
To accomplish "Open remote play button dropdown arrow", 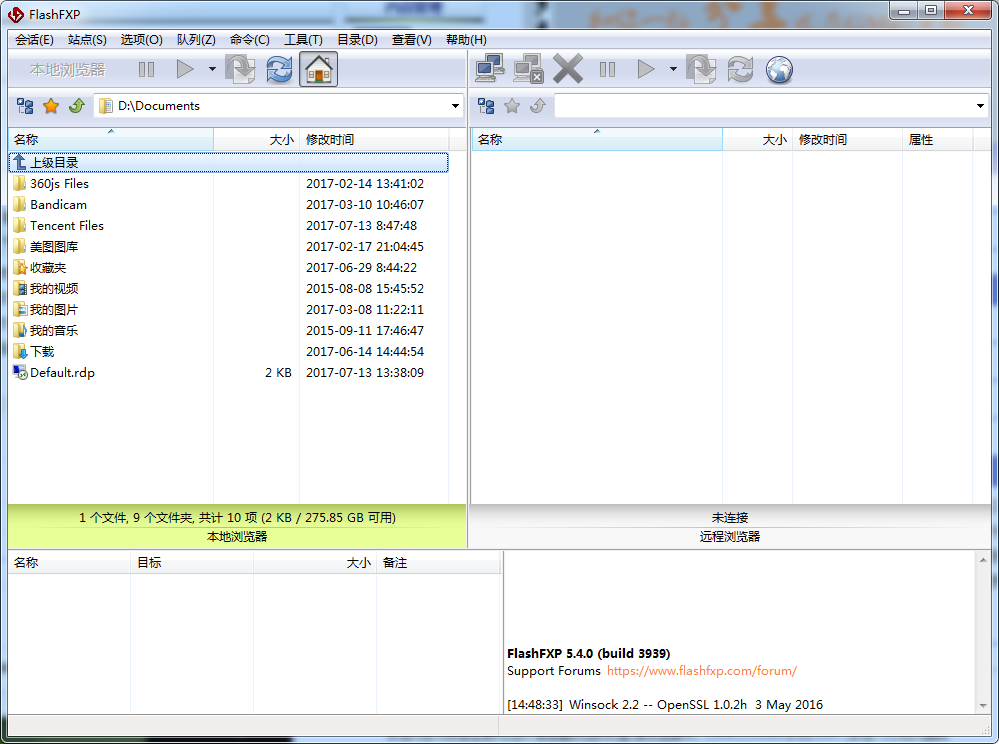I will pyautogui.click(x=673, y=69).
